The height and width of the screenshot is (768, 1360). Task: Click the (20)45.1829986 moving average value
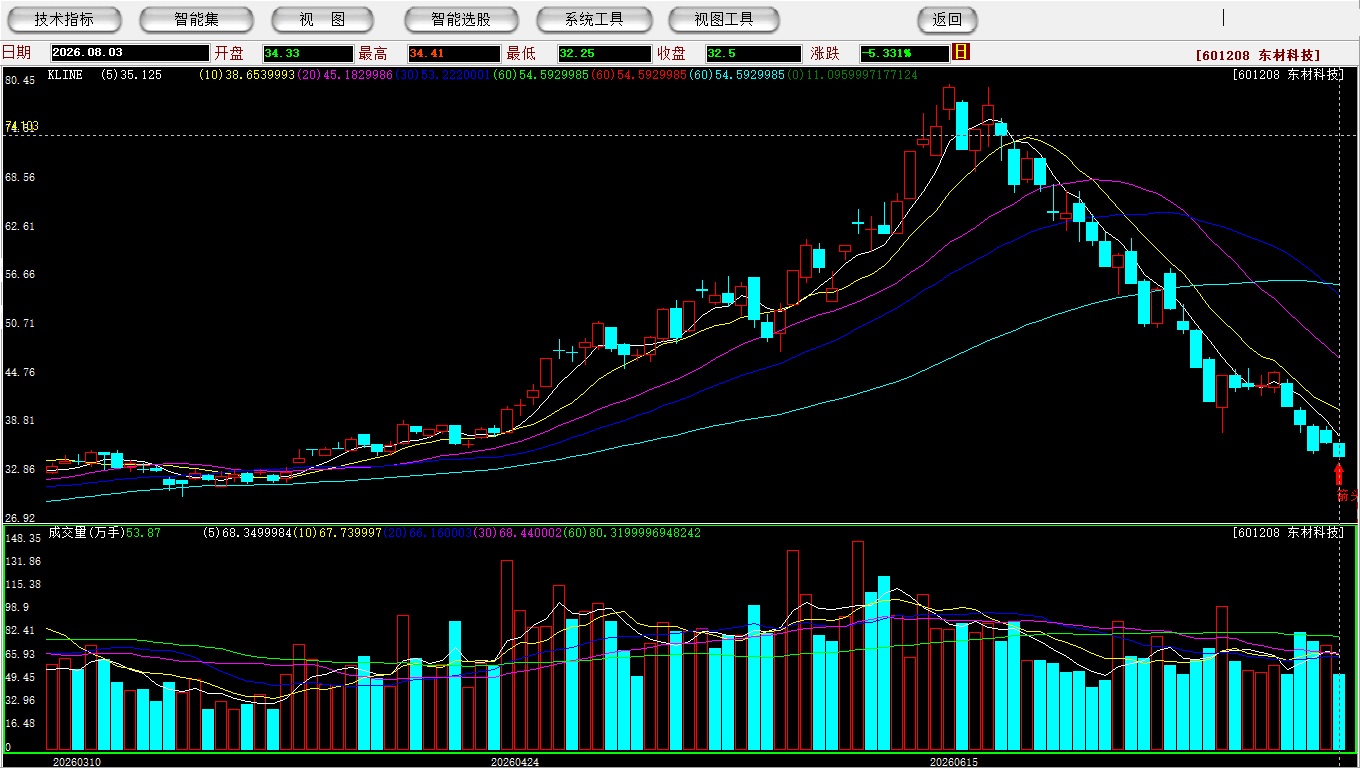coord(345,75)
